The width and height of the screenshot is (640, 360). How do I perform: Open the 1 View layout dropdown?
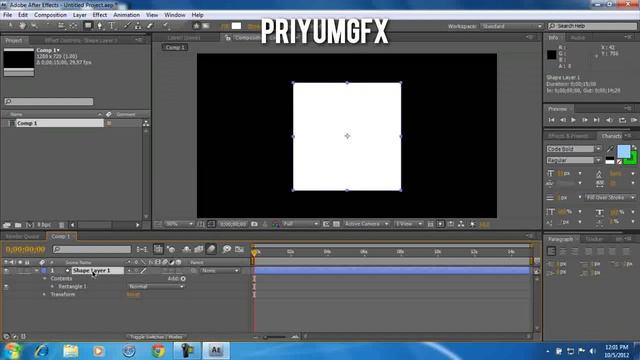pos(409,224)
